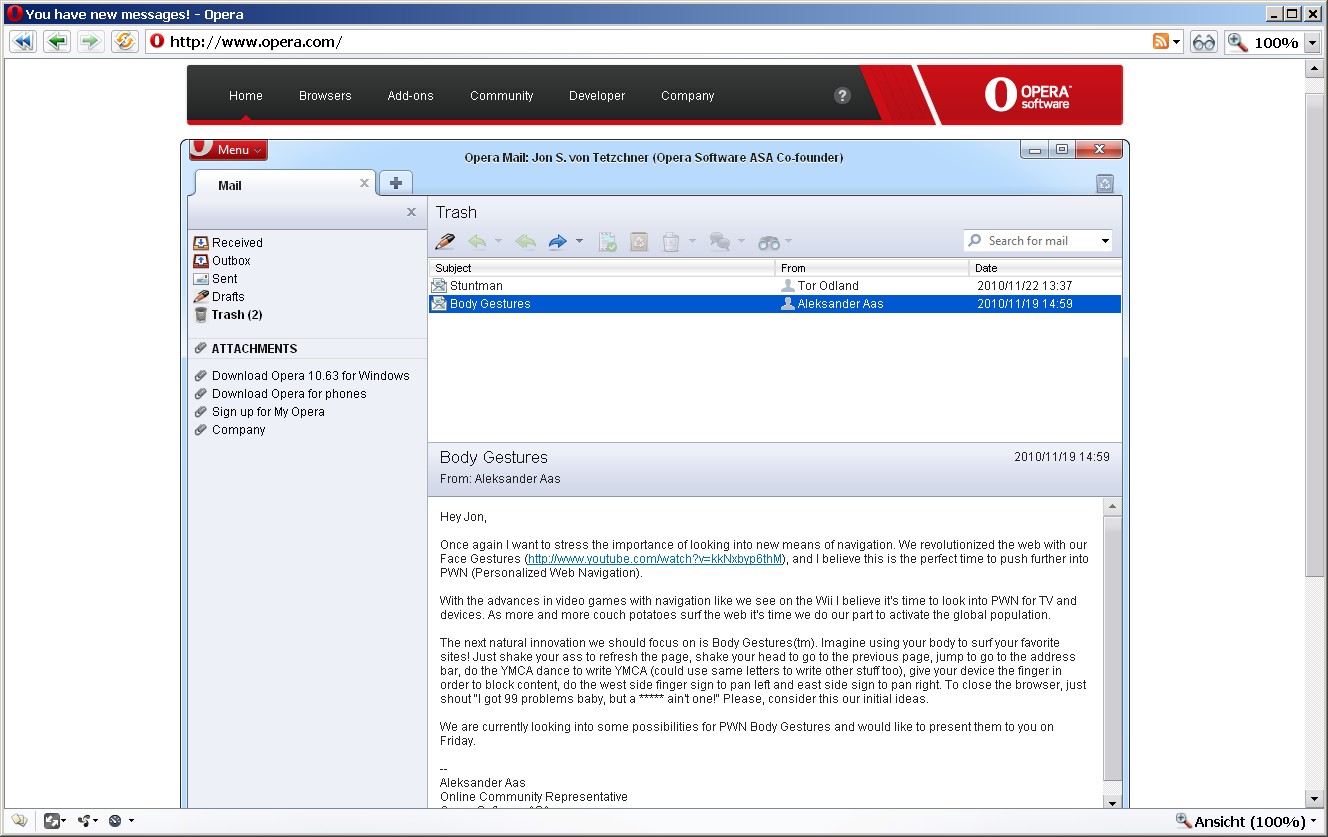Compose a new mail message
This screenshot has height=837, width=1328.
pyautogui.click(x=445, y=241)
